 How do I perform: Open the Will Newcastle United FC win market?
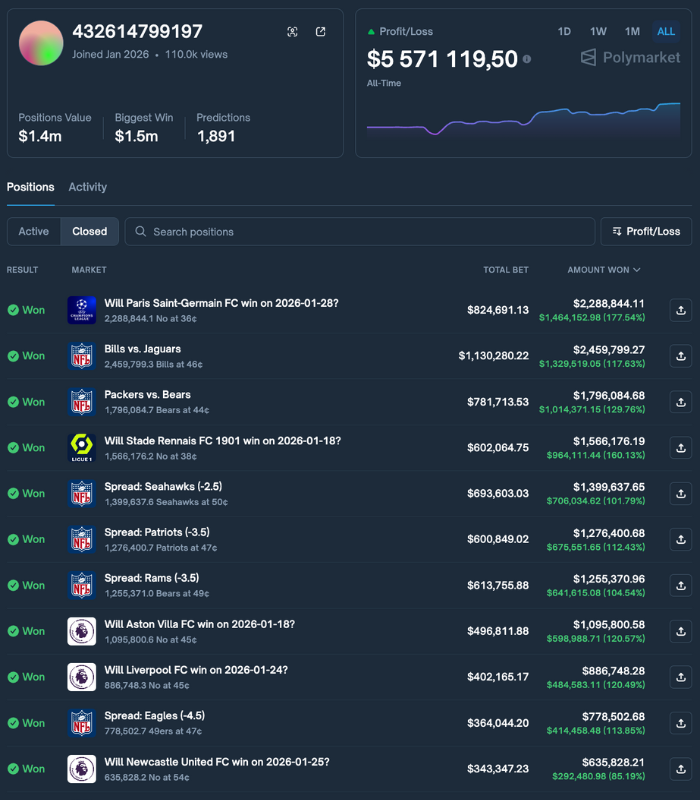217,762
